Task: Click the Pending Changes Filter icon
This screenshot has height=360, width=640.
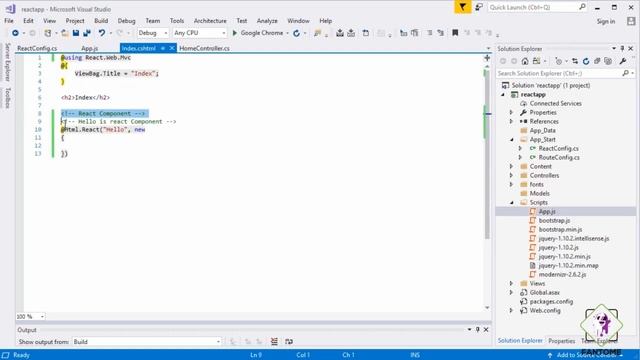Action: pyautogui.click(x=559, y=61)
